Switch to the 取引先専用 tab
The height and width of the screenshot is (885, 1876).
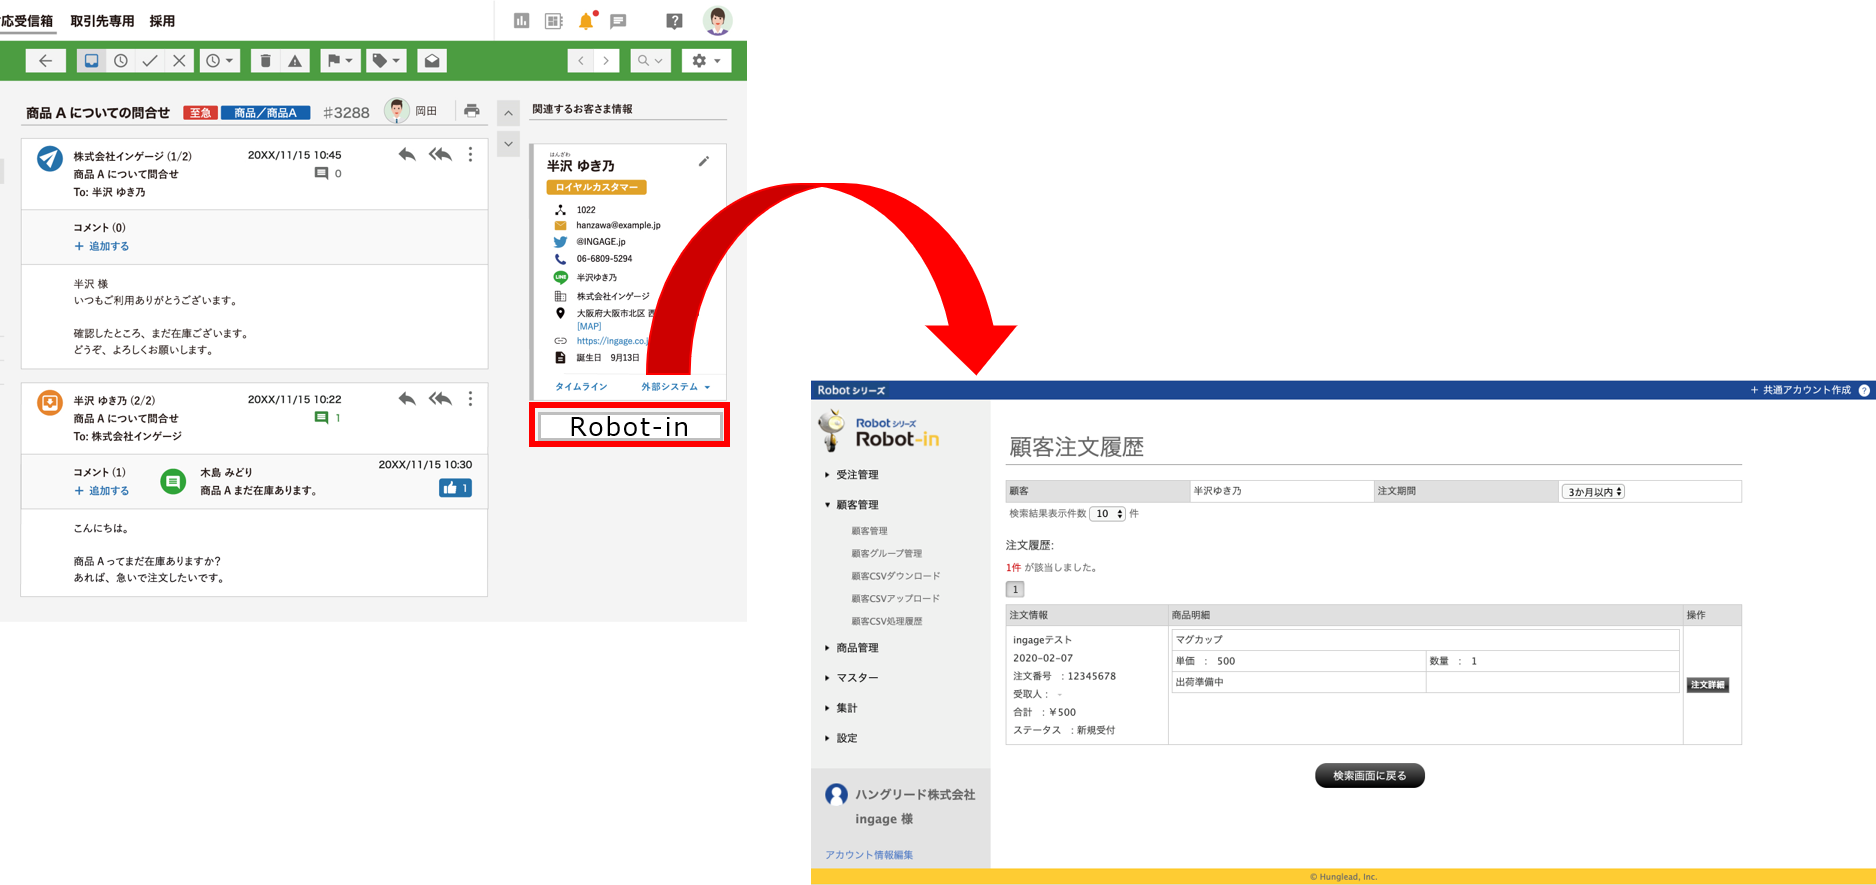pos(102,21)
